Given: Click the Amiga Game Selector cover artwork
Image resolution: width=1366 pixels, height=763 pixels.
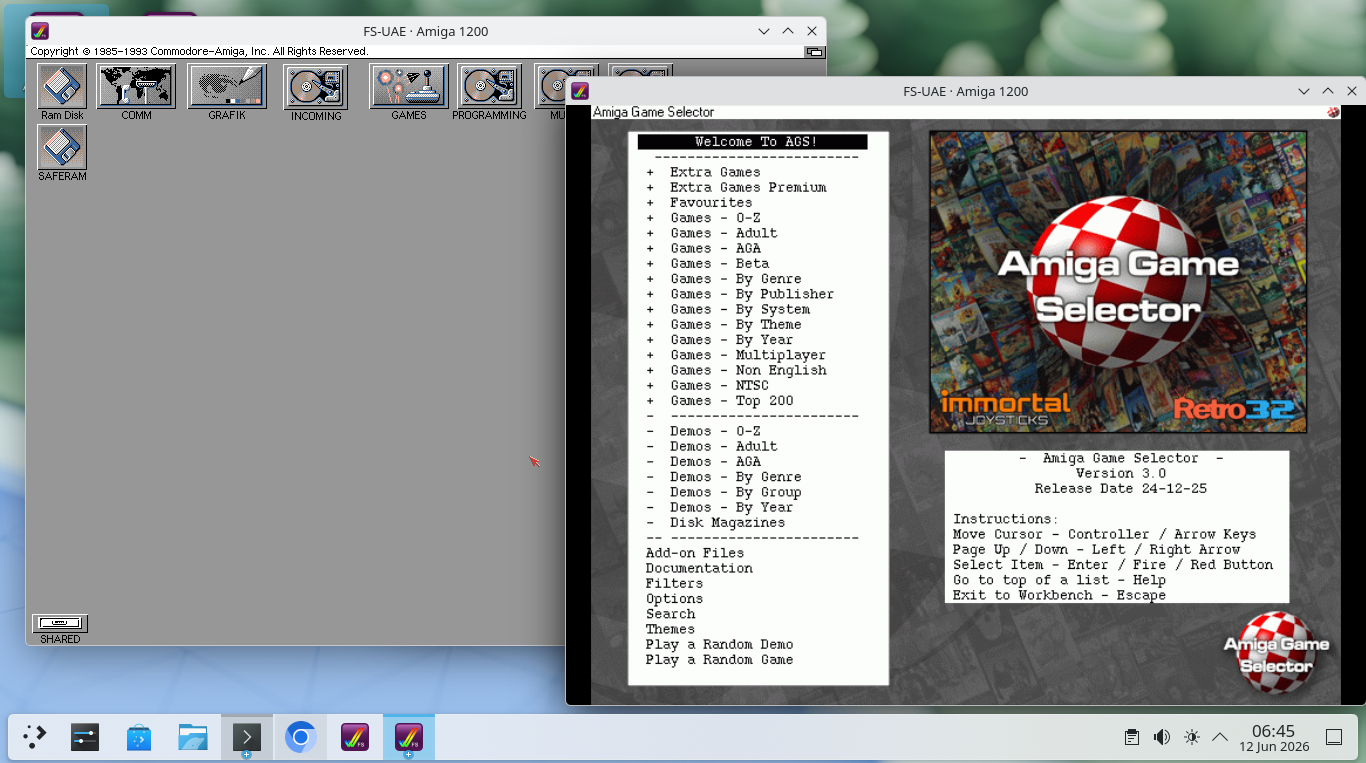Looking at the screenshot, I should (x=1118, y=282).
